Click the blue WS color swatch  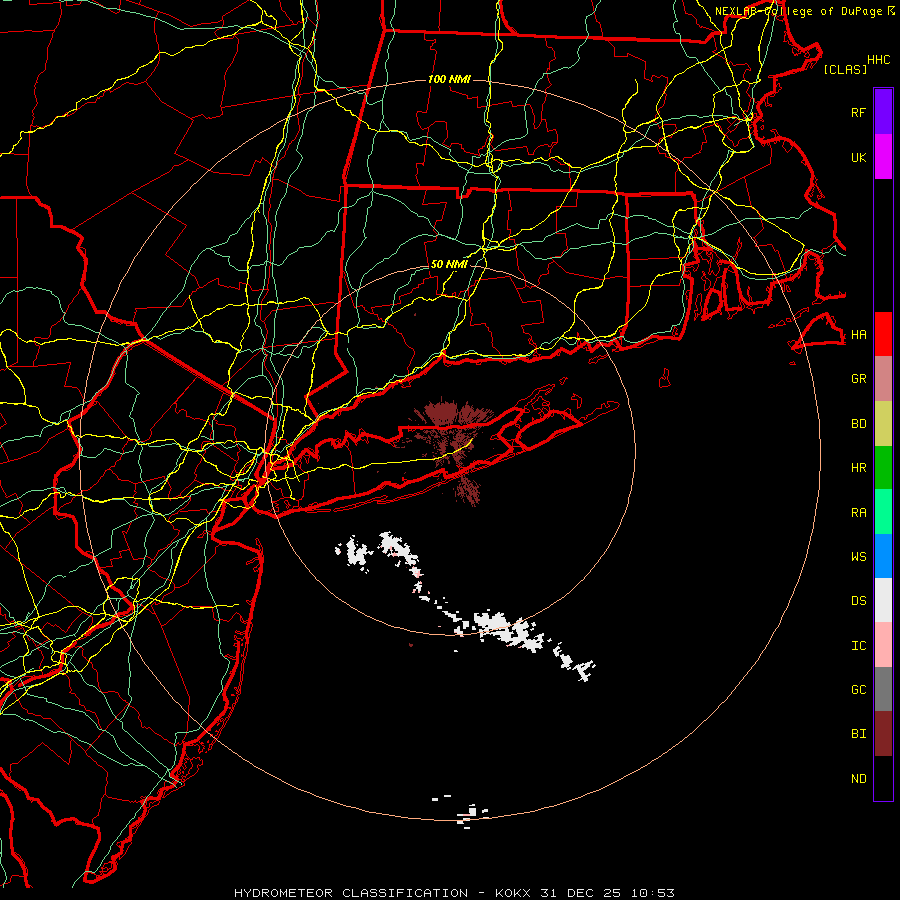pyautogui.click(x=883, y=556)
